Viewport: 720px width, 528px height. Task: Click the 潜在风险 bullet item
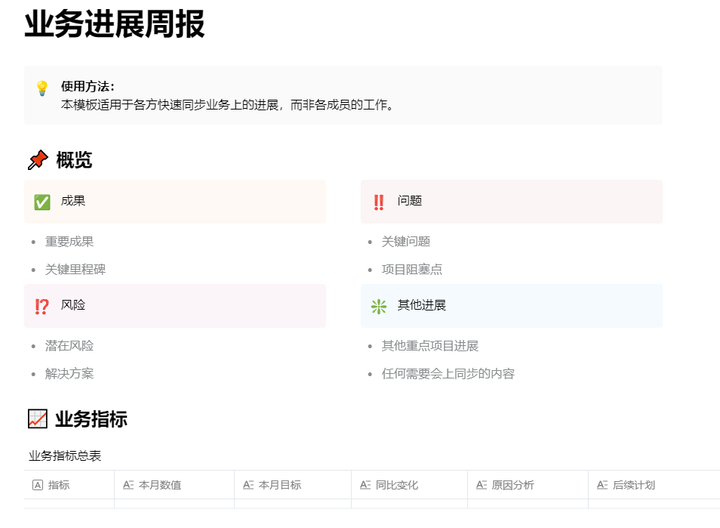pos(69,346)
